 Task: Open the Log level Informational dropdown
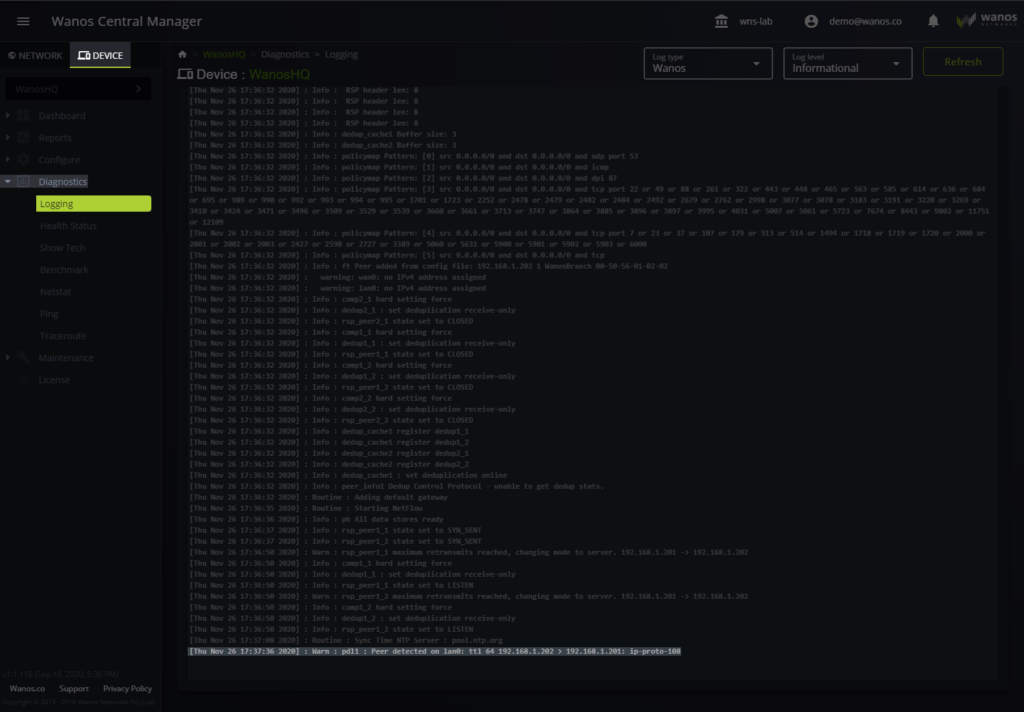point(847,62)
